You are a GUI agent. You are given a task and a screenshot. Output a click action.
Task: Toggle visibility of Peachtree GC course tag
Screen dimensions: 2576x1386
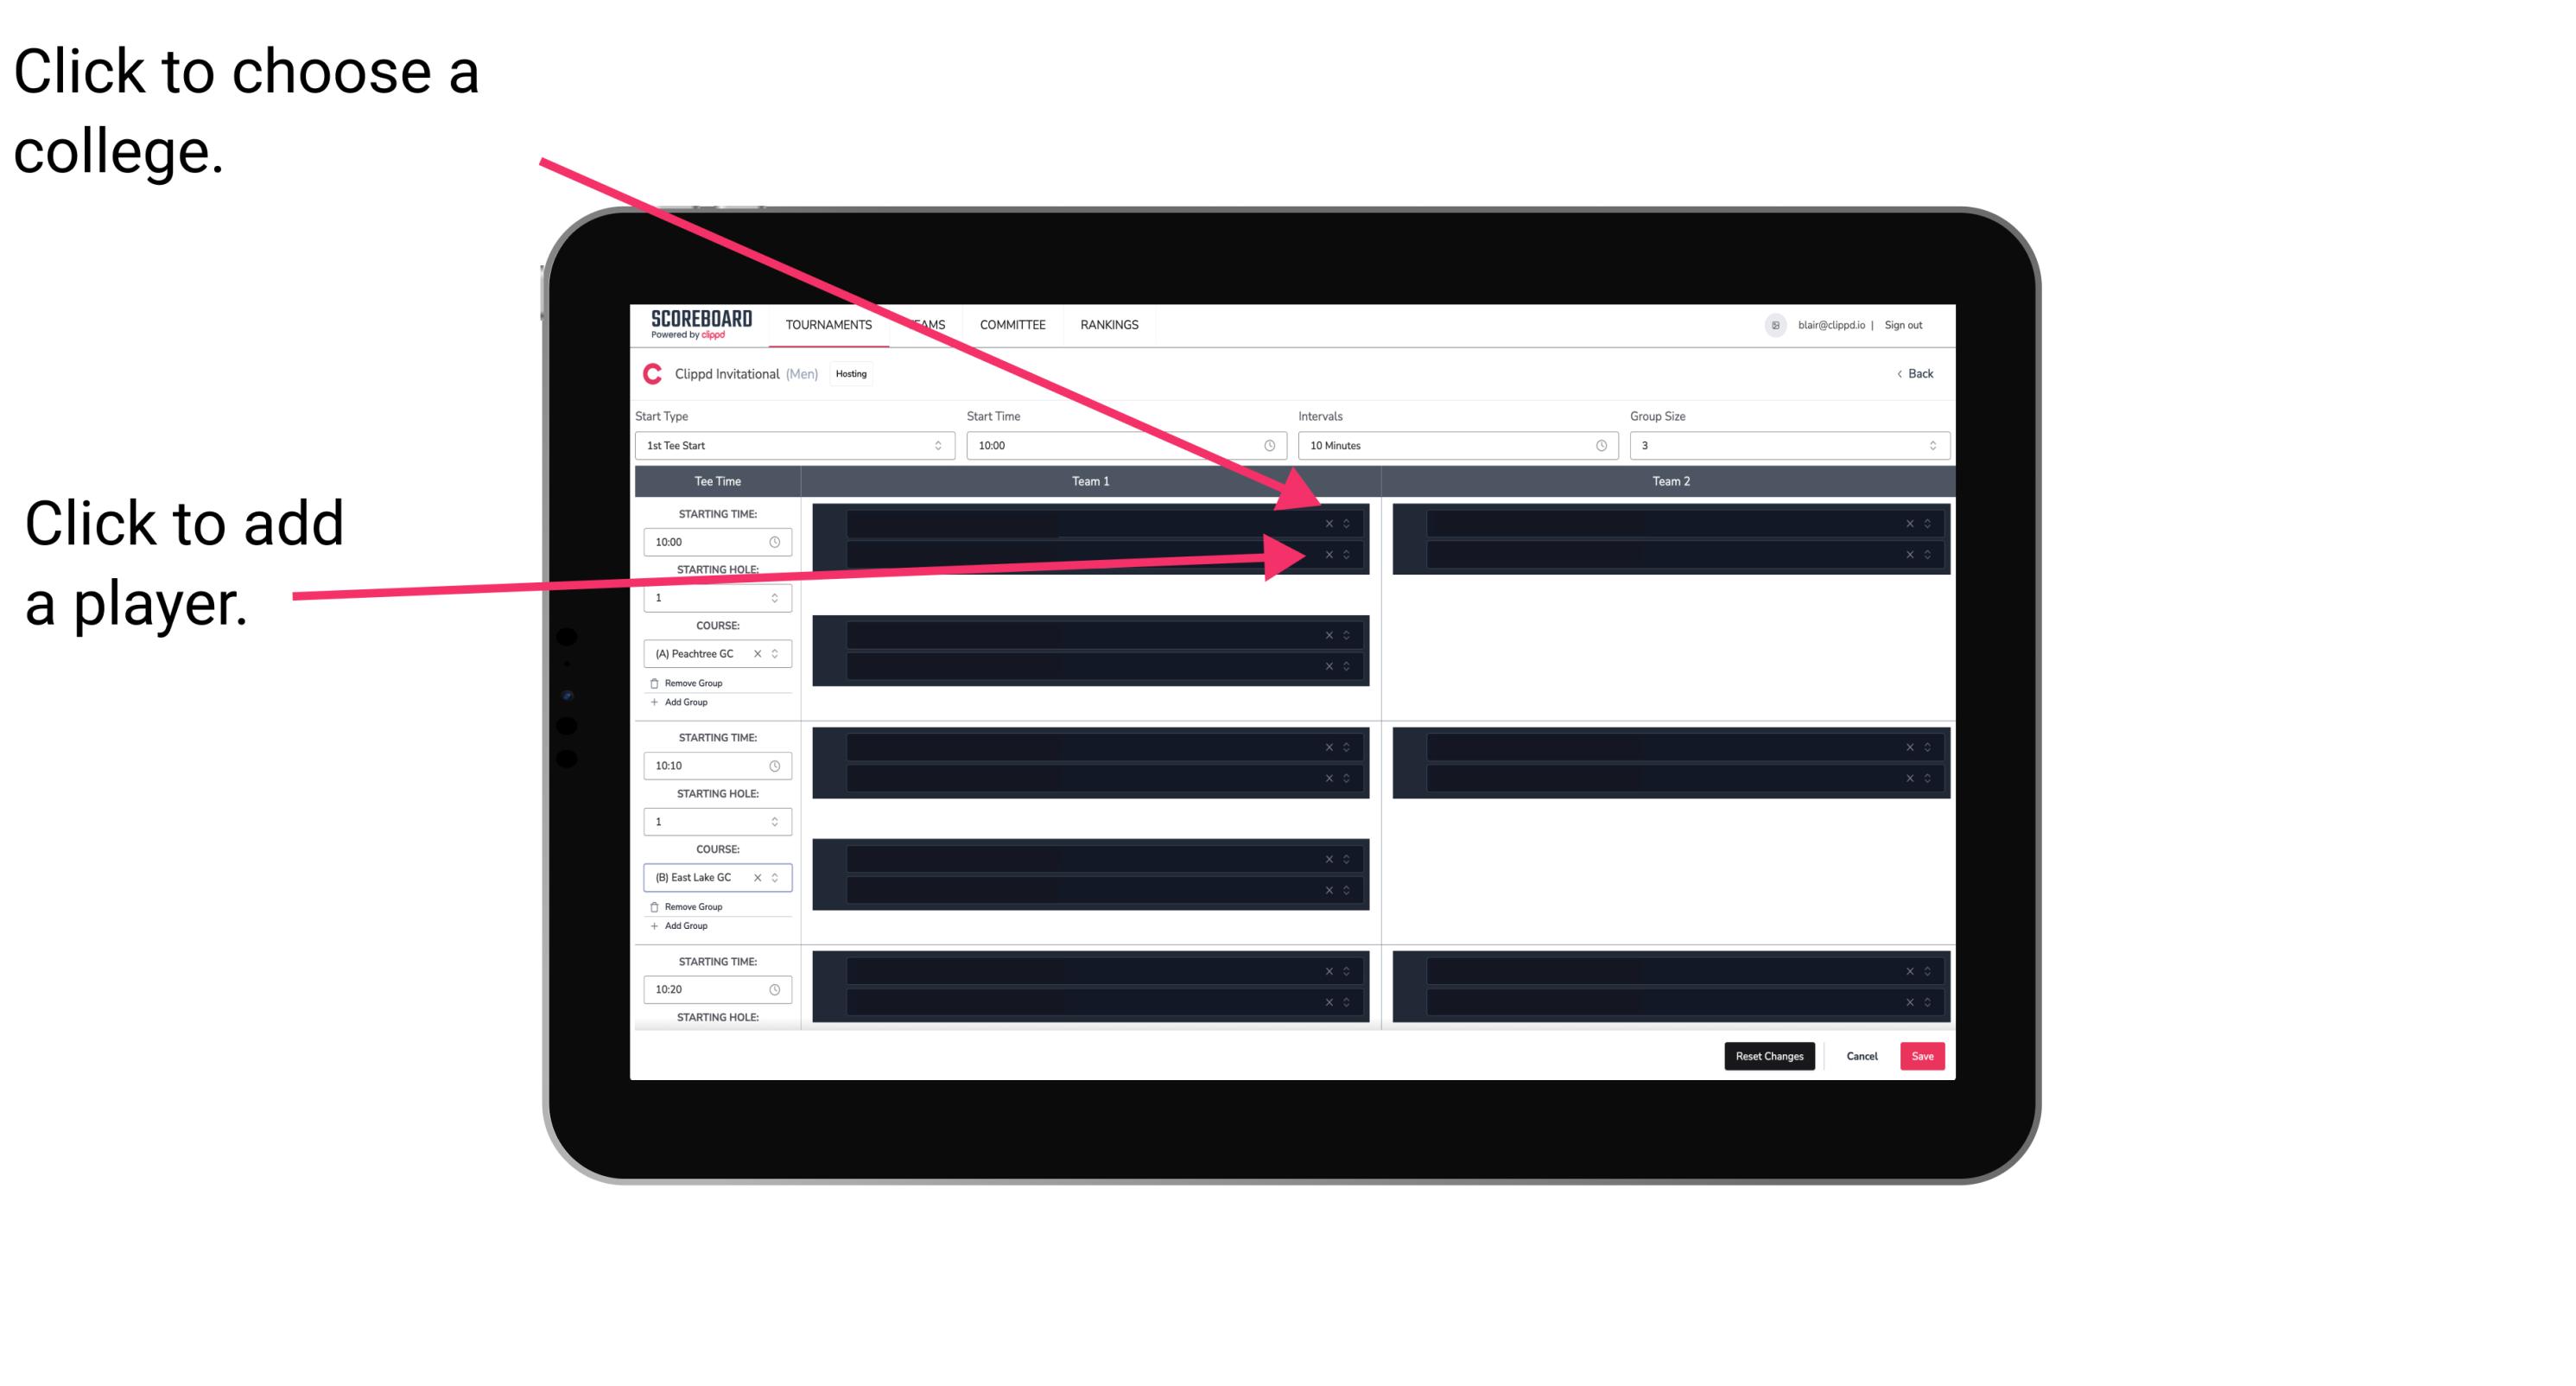[x=779, y=654]
